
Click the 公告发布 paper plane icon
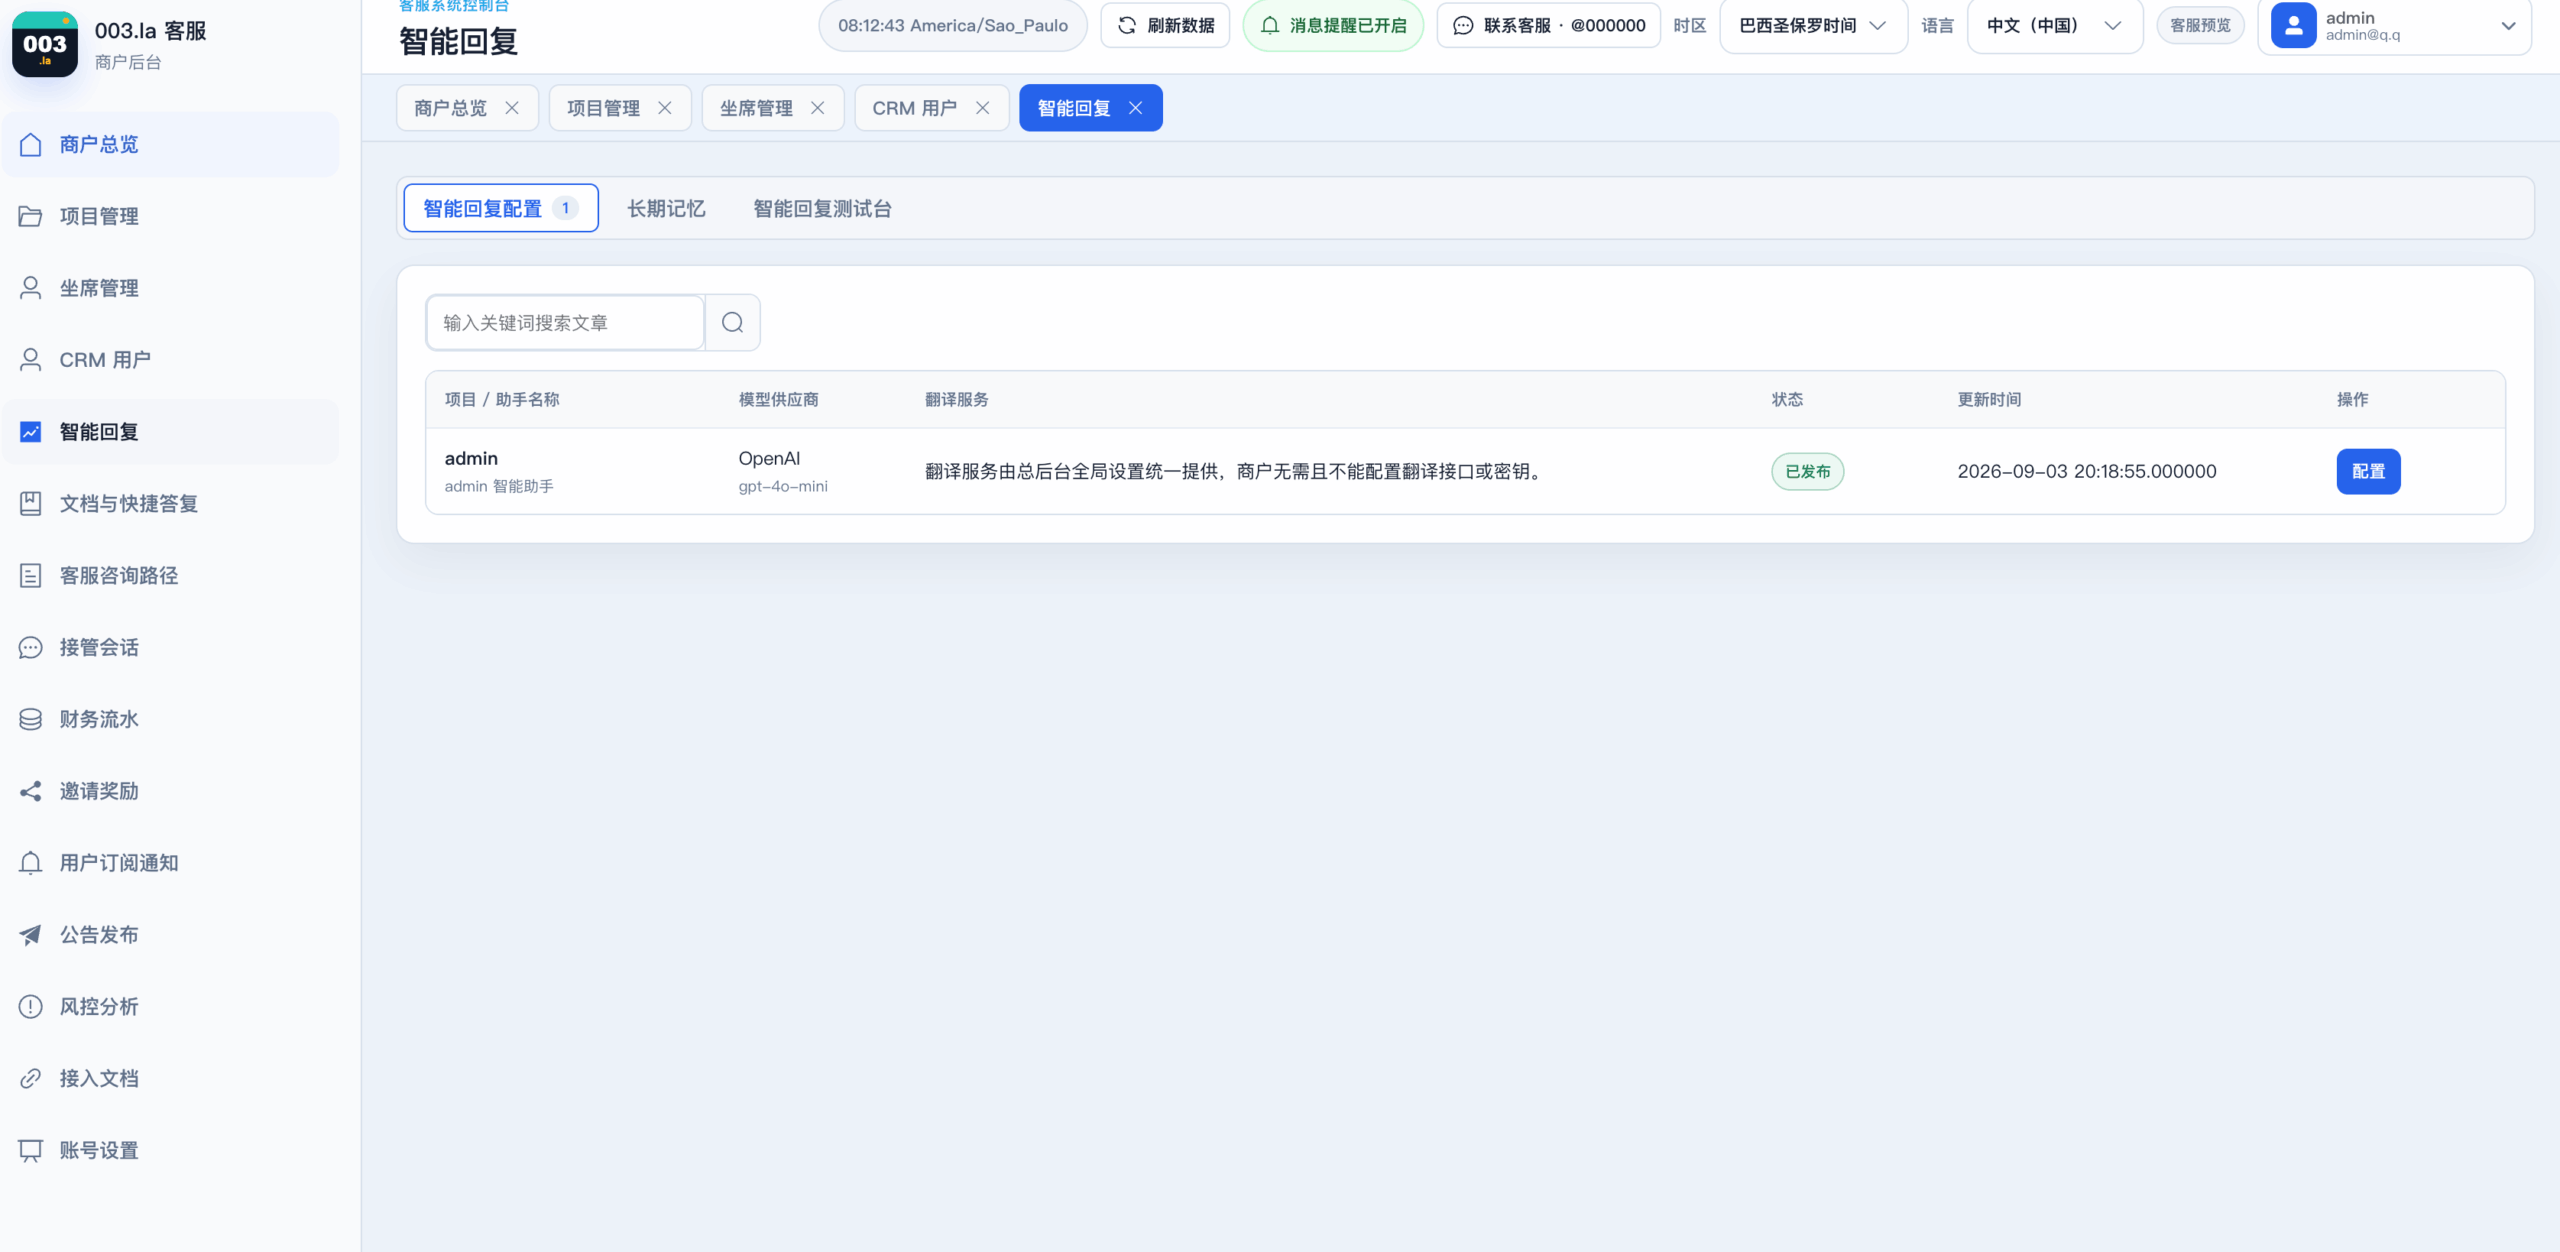[31, 935]
